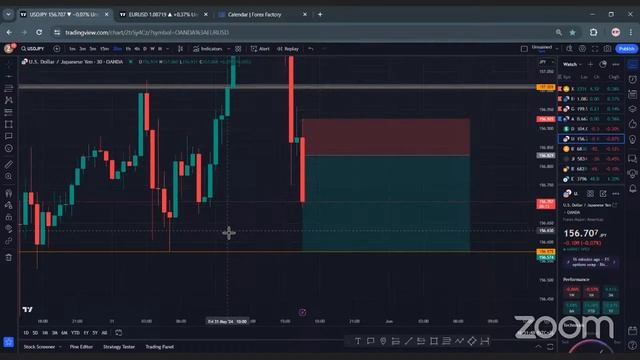The image size is (640, 360).
Task: Open the user profile avatar menu
Action: [9, 49]
